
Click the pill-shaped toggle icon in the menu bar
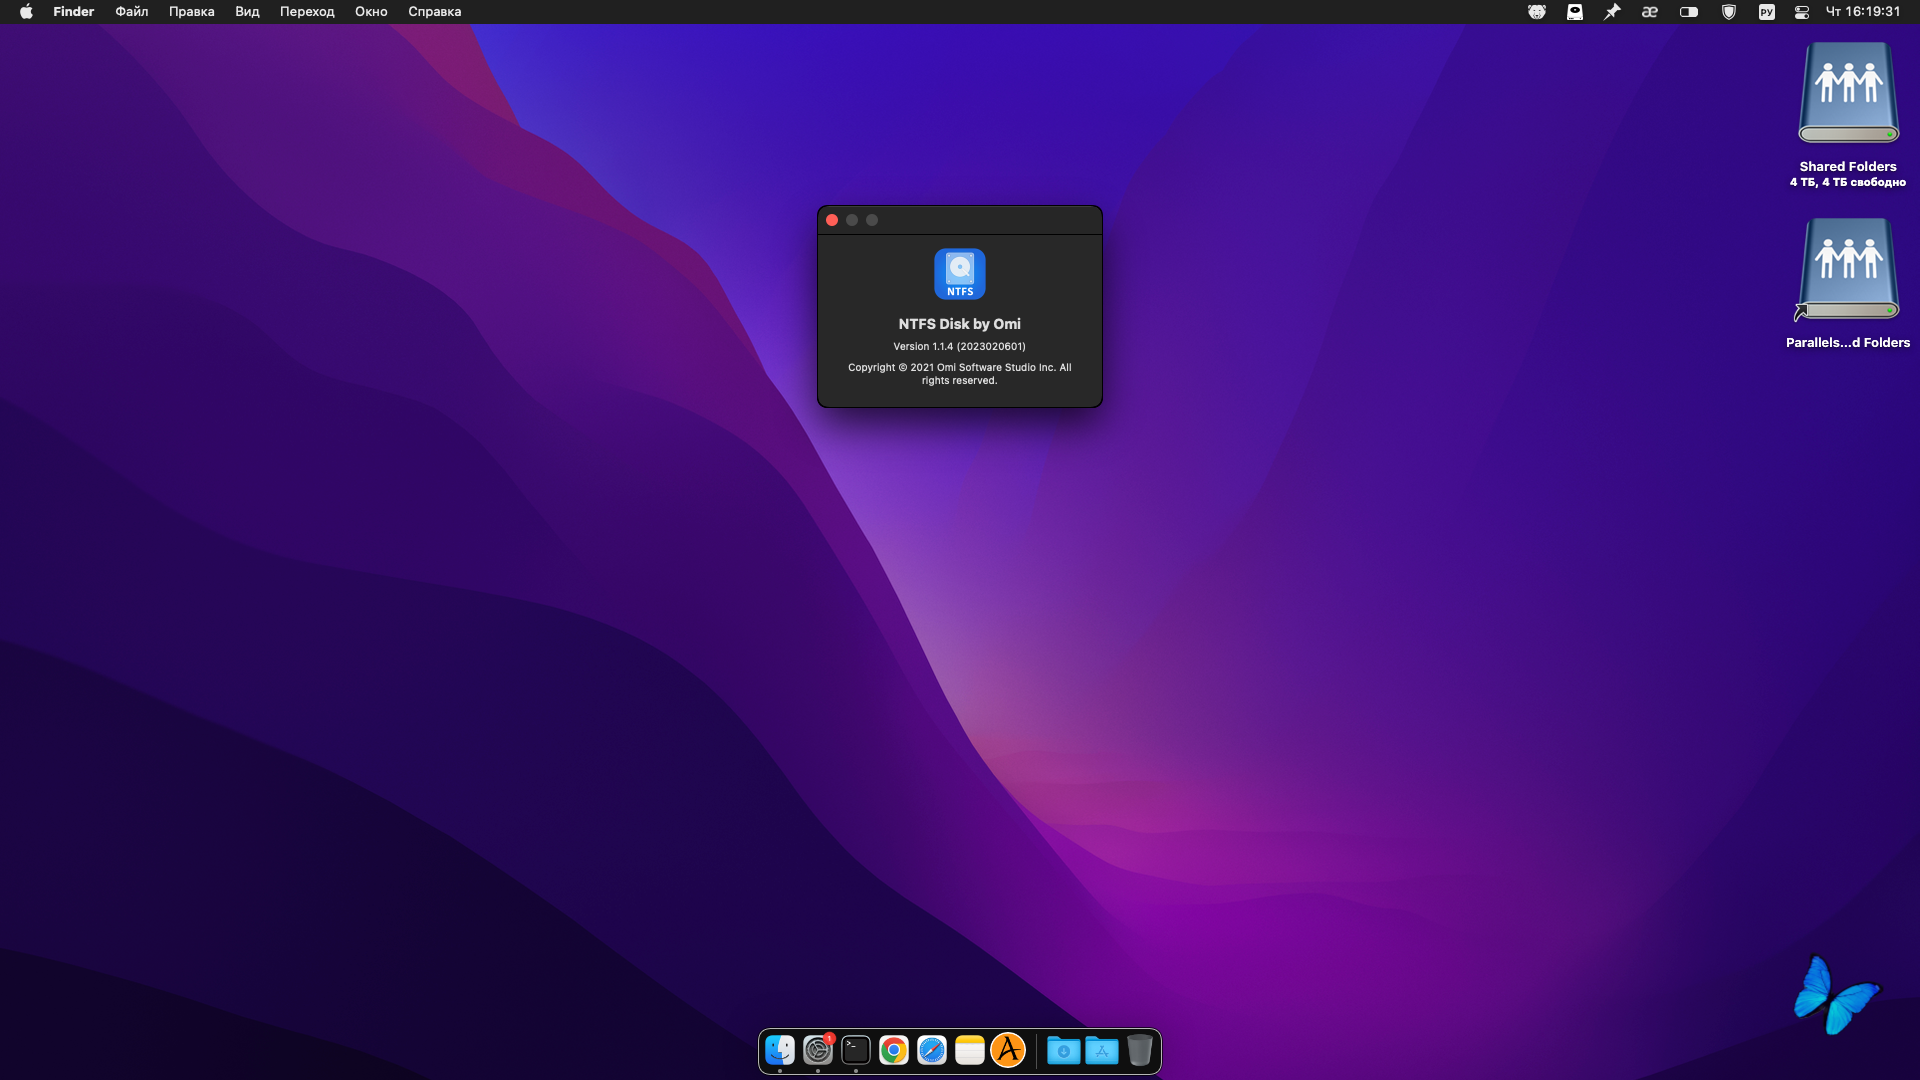coord(1689,12)
